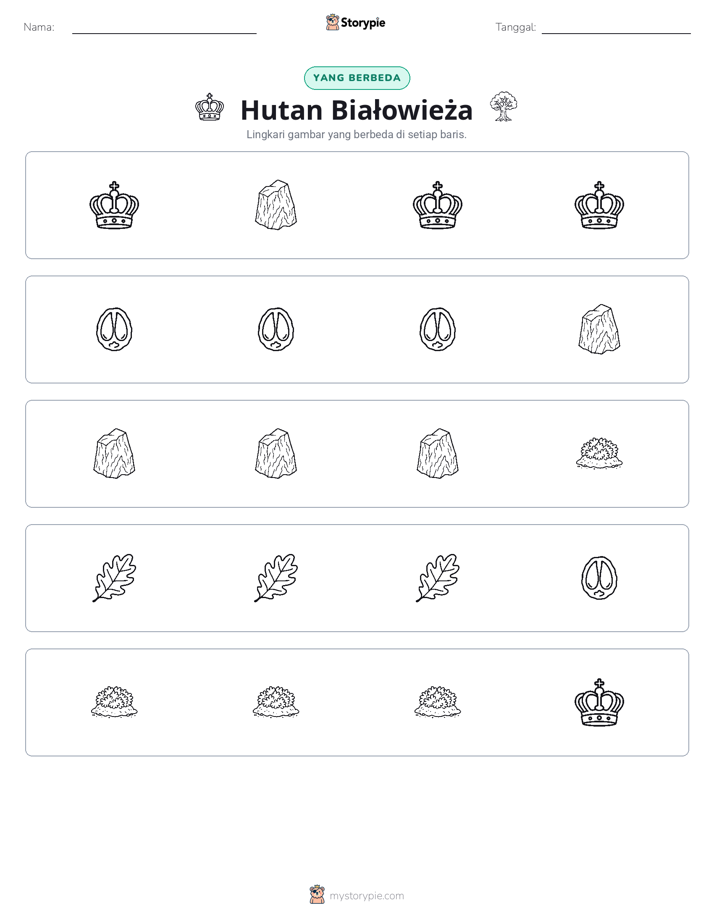Click the rock icon in the second row
This screenshot has height=924, width=714.
point(599,329)
